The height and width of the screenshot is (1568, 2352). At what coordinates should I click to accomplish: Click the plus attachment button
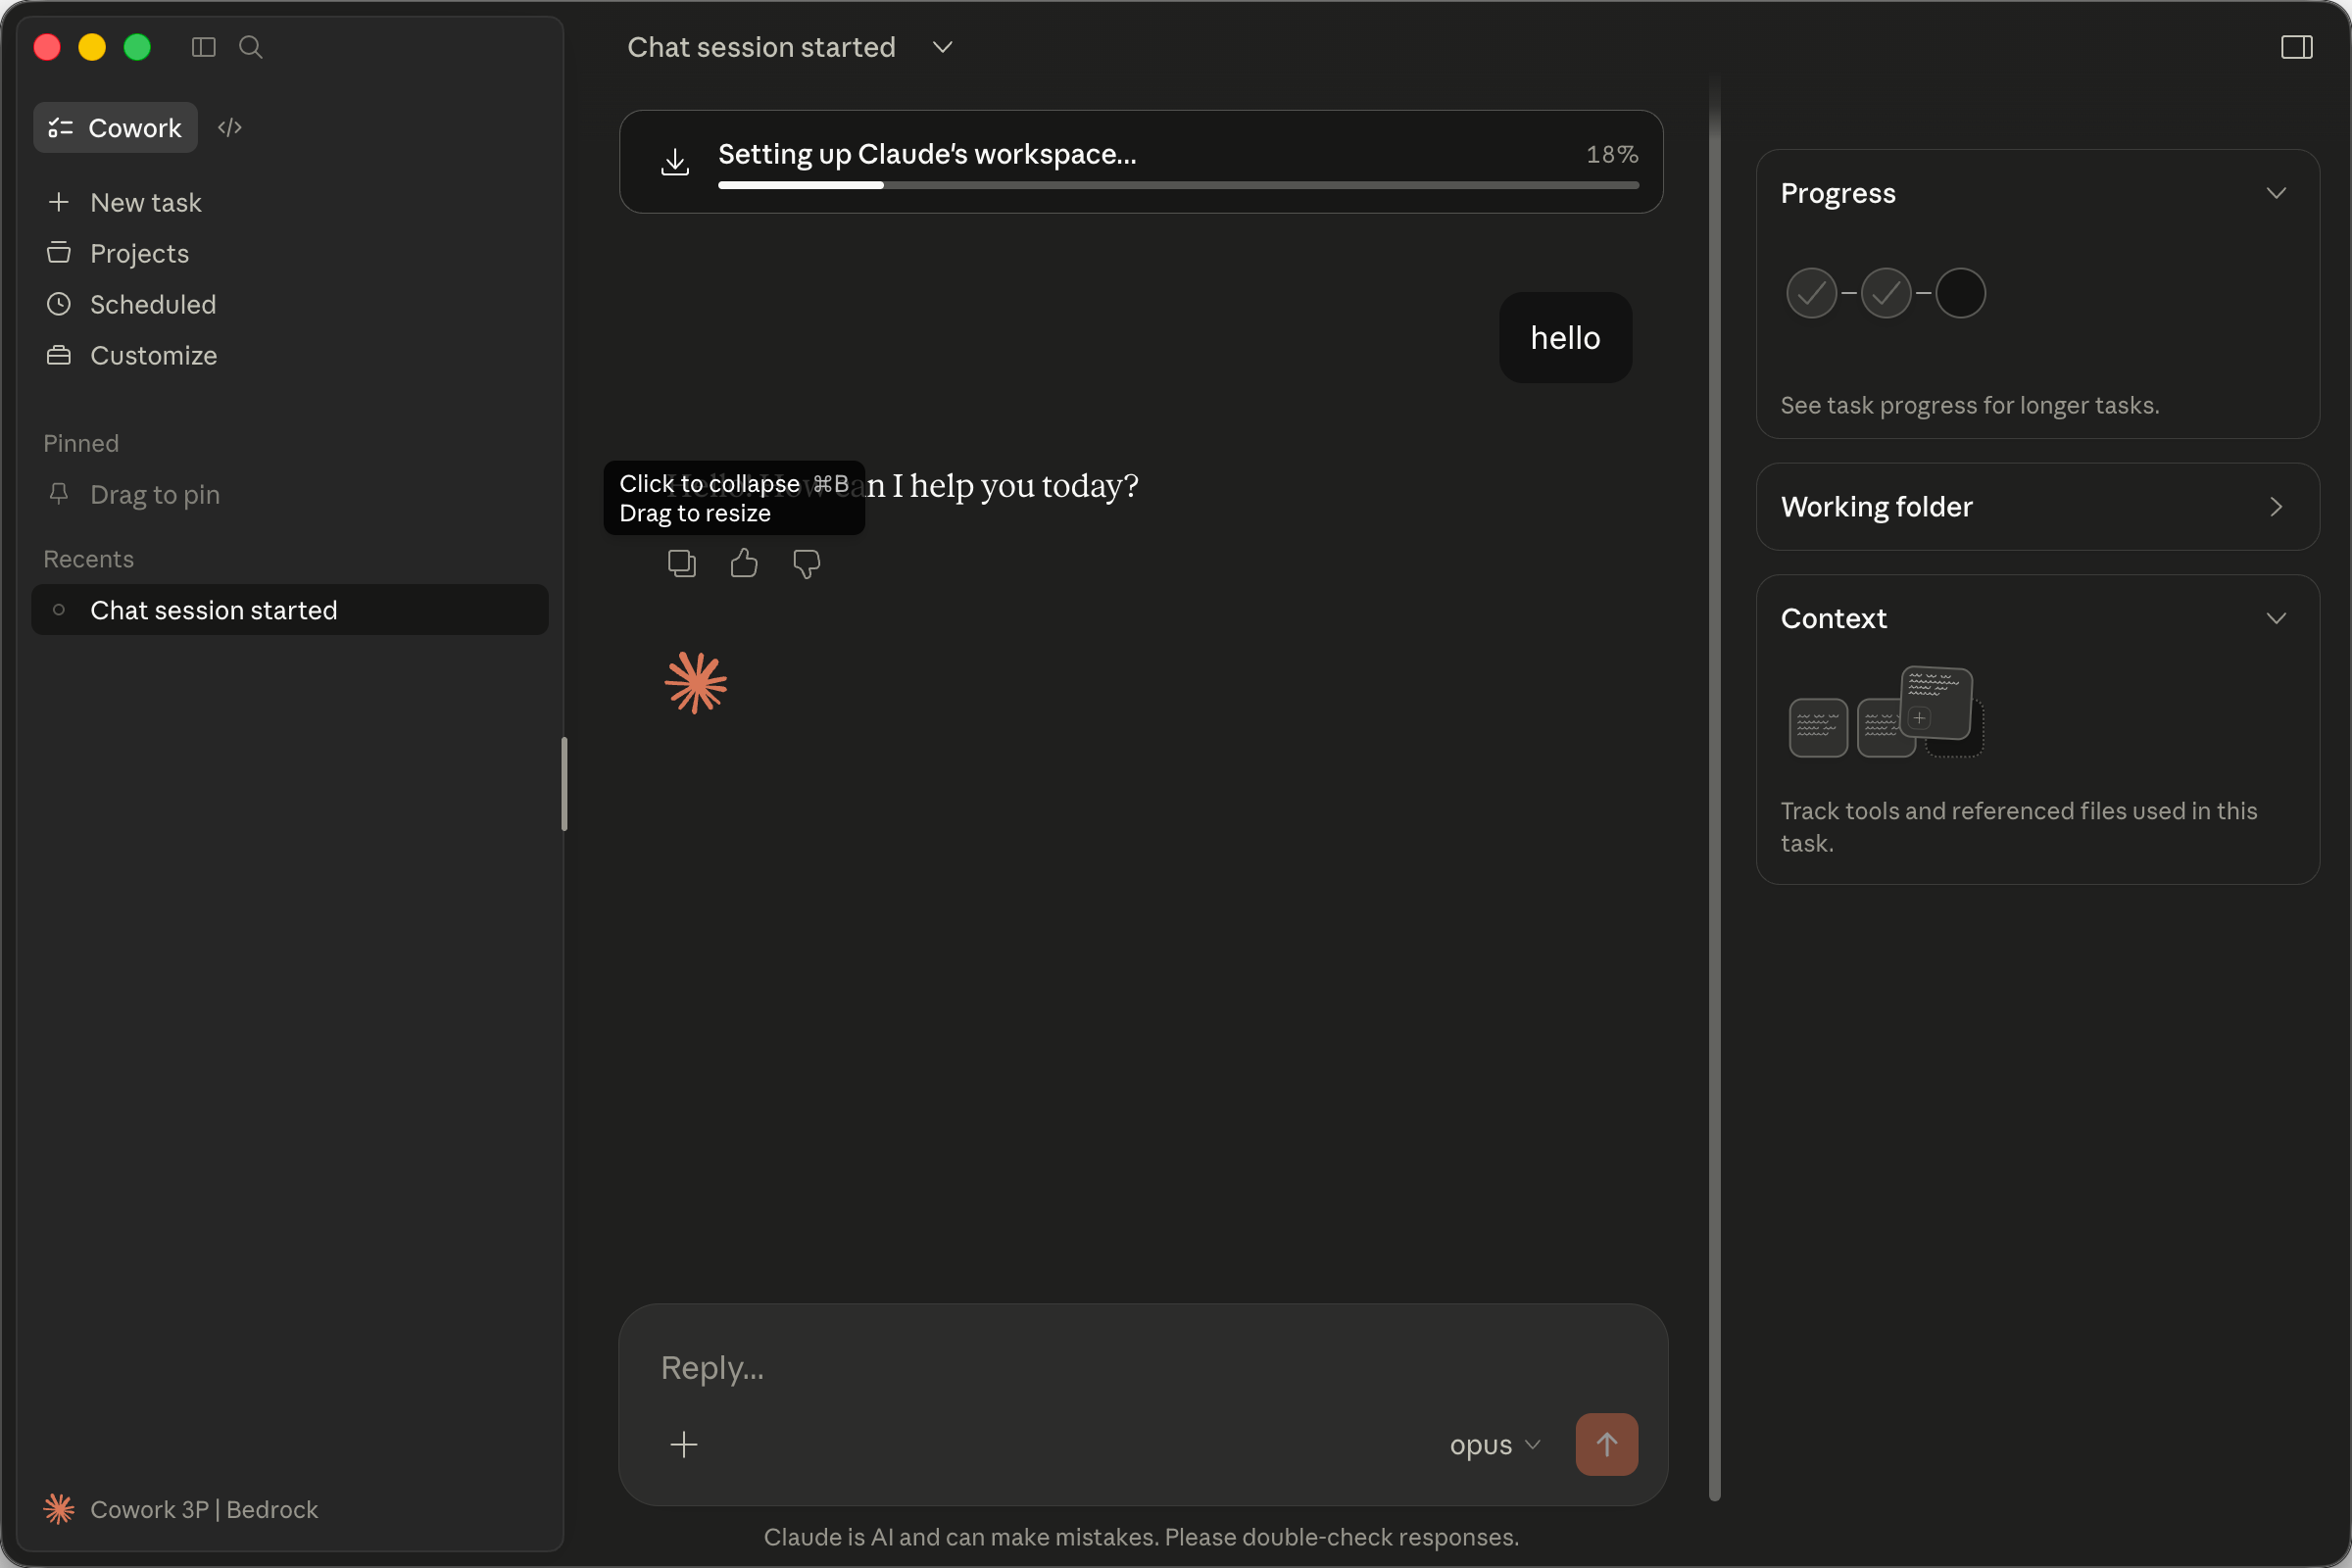(x=684, y=1444)
